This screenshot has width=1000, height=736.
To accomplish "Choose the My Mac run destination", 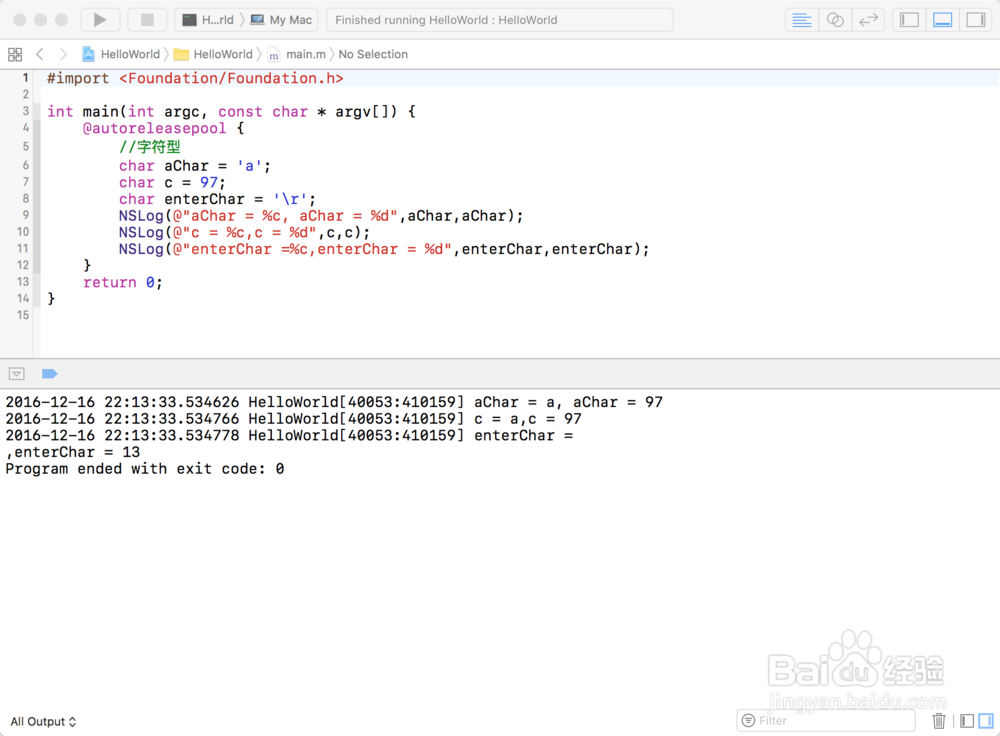I will 282,20.
